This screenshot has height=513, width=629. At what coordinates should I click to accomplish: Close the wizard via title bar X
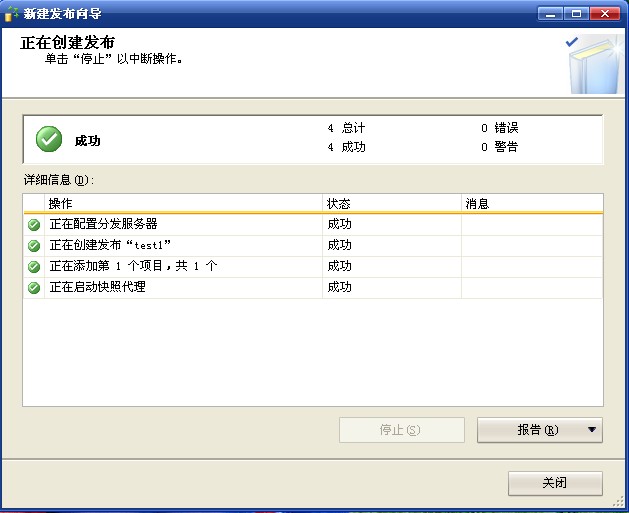click(605, 14)
